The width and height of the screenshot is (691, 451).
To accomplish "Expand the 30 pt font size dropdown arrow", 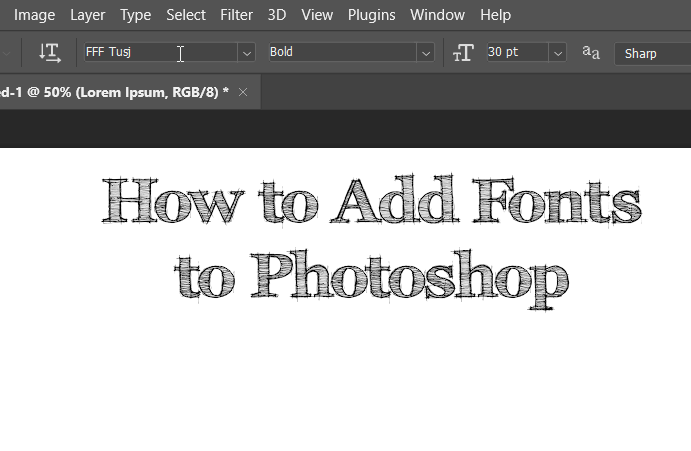I will coord(558,53).
